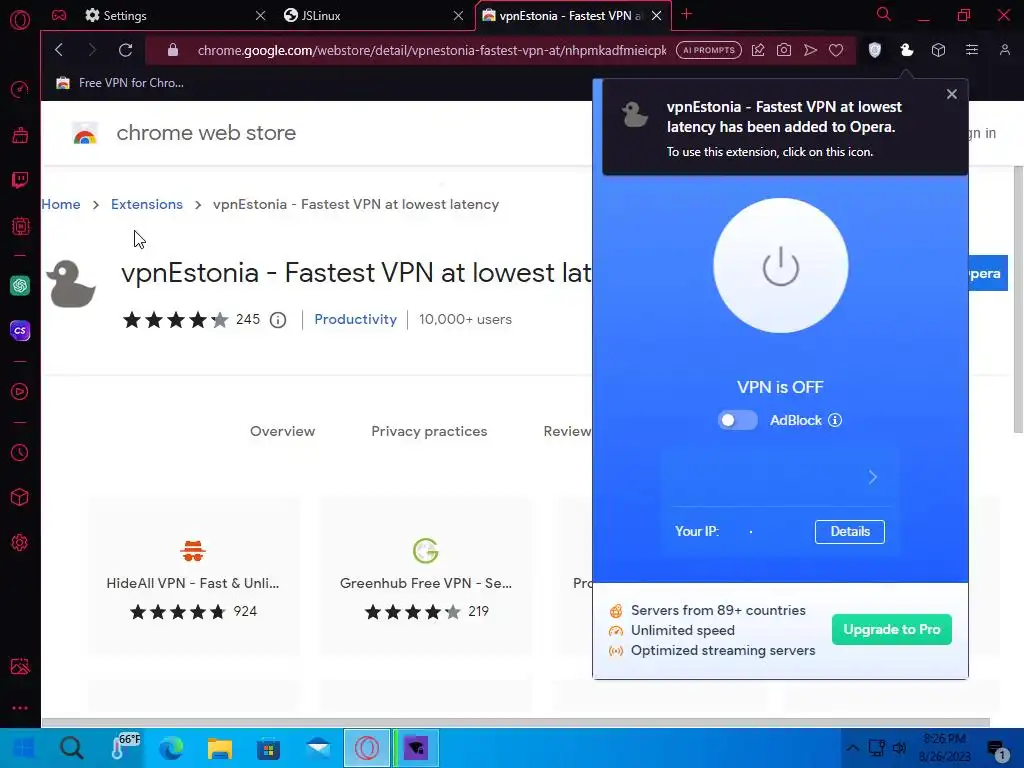
Task: Reload the current page
Action: point(125,50)
